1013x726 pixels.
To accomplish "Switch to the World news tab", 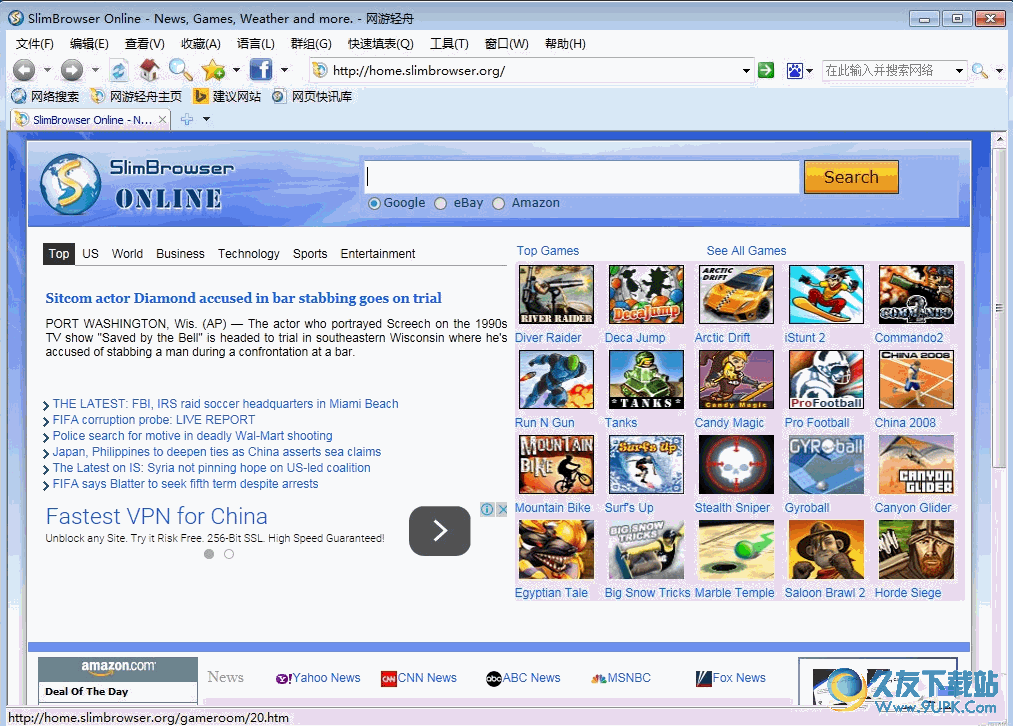I will [x=127, y=254].
